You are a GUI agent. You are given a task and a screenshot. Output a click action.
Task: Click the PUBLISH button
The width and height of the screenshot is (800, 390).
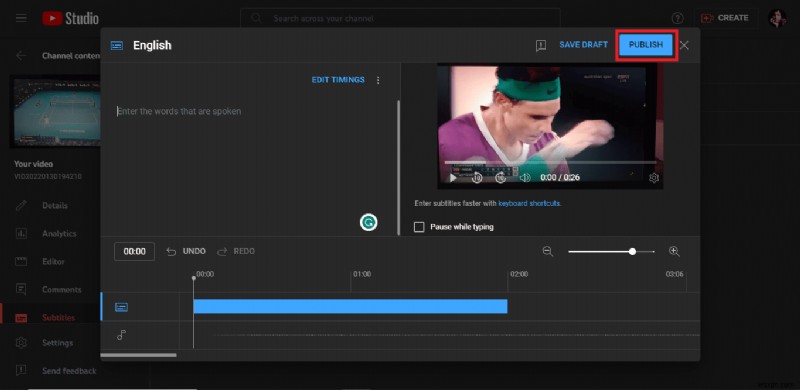pyautogui.click(x=646, y=45)
